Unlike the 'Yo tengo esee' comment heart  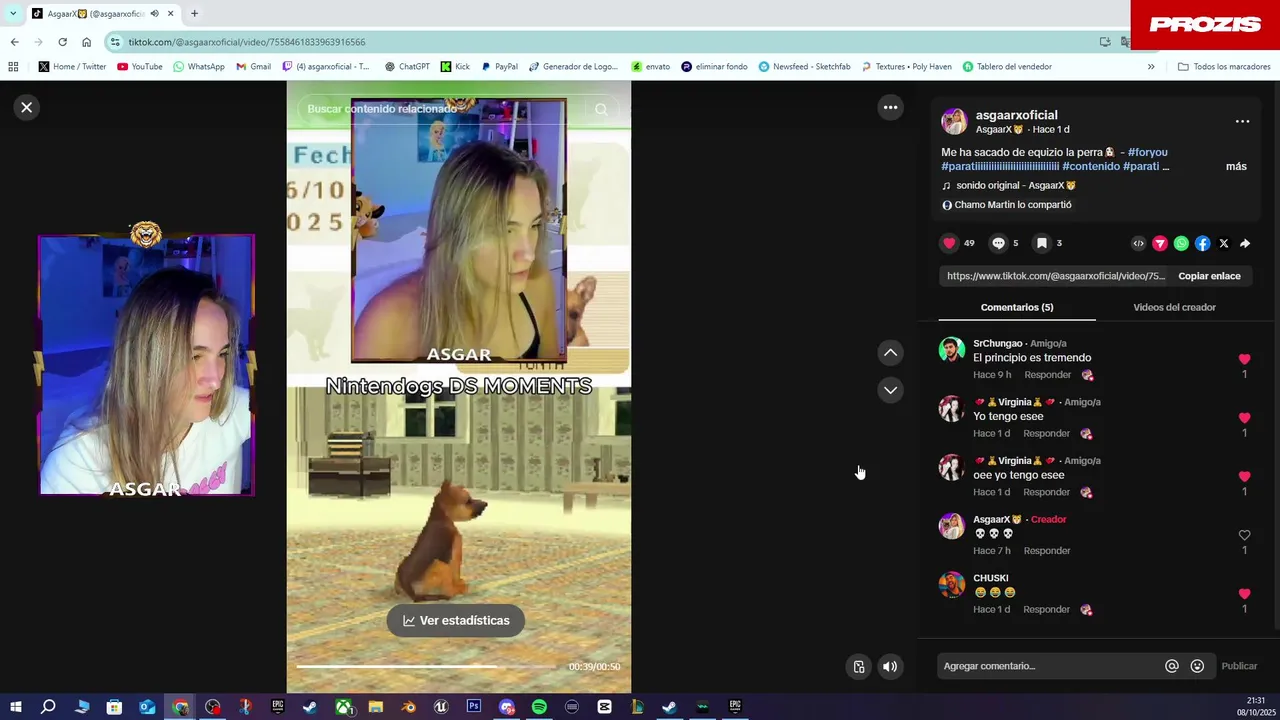tap(1244, 418)
